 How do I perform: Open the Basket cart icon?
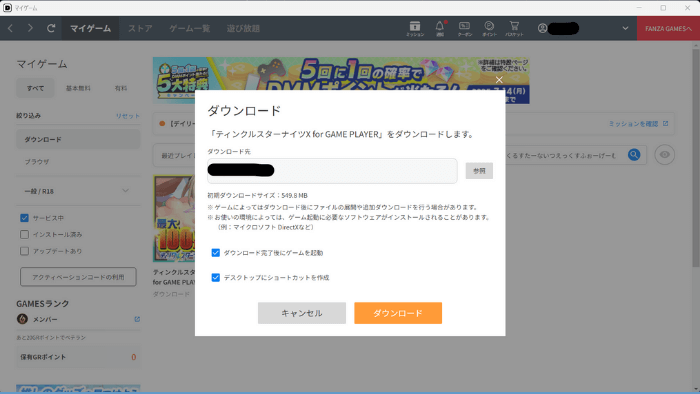(514, 28)
